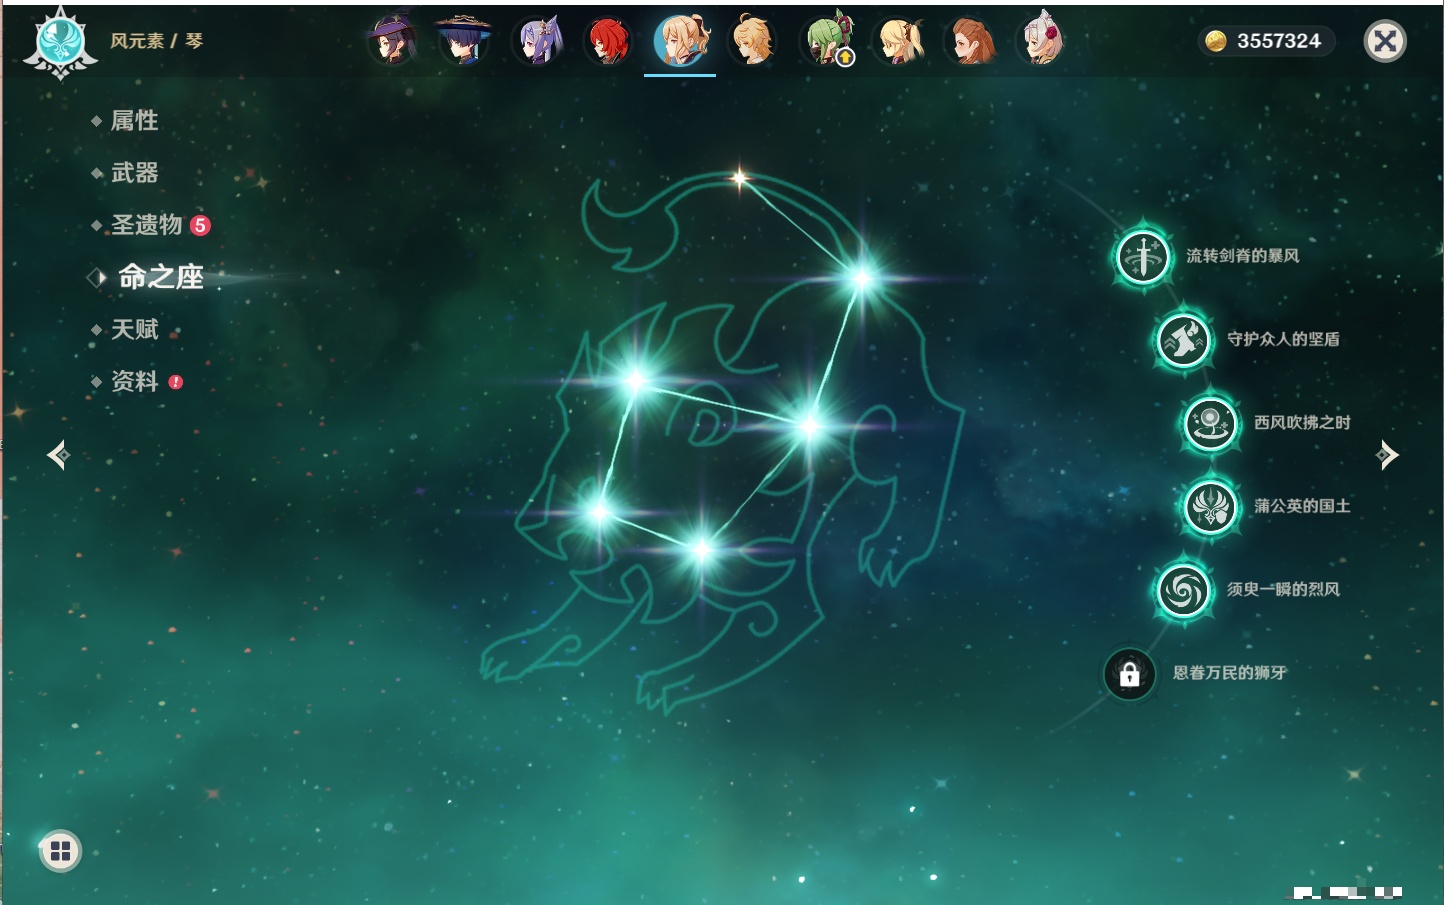Switch to Diluc's red-haired avatar
Viewport: 1444px width, 905px height.
(x=608, y=41)
